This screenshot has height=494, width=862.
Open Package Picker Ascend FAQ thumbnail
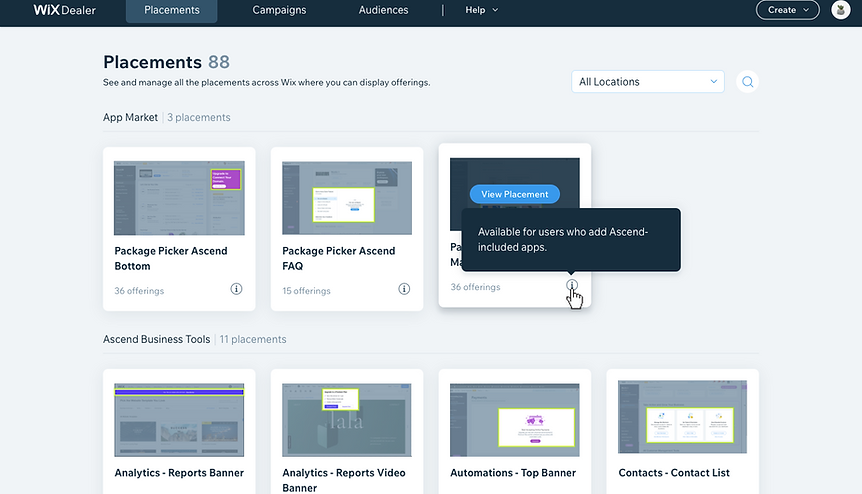pyautogui.click(x=347, y=198)
